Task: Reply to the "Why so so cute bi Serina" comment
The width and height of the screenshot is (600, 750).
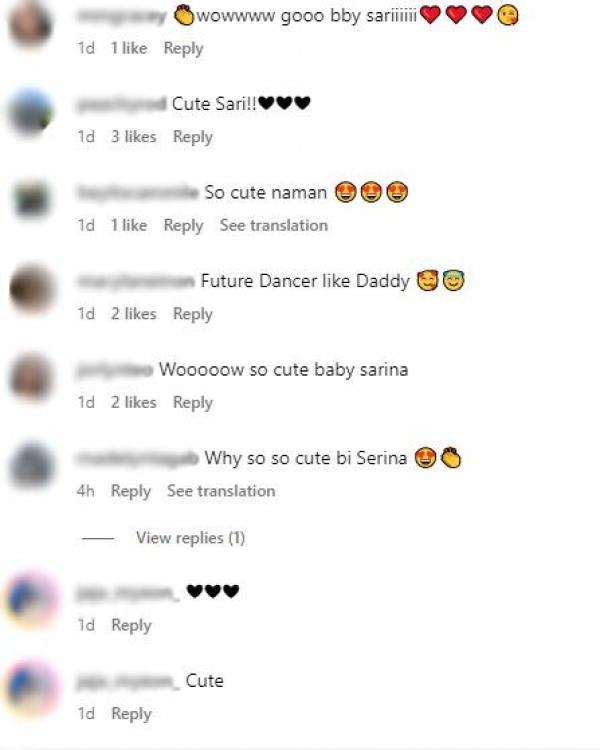Action: tap(131, 491)
